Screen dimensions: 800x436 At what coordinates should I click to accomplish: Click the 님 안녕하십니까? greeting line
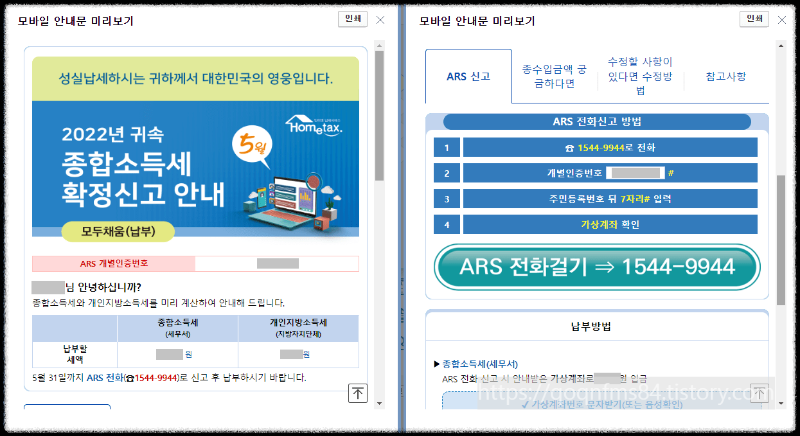tap(87, 287)
